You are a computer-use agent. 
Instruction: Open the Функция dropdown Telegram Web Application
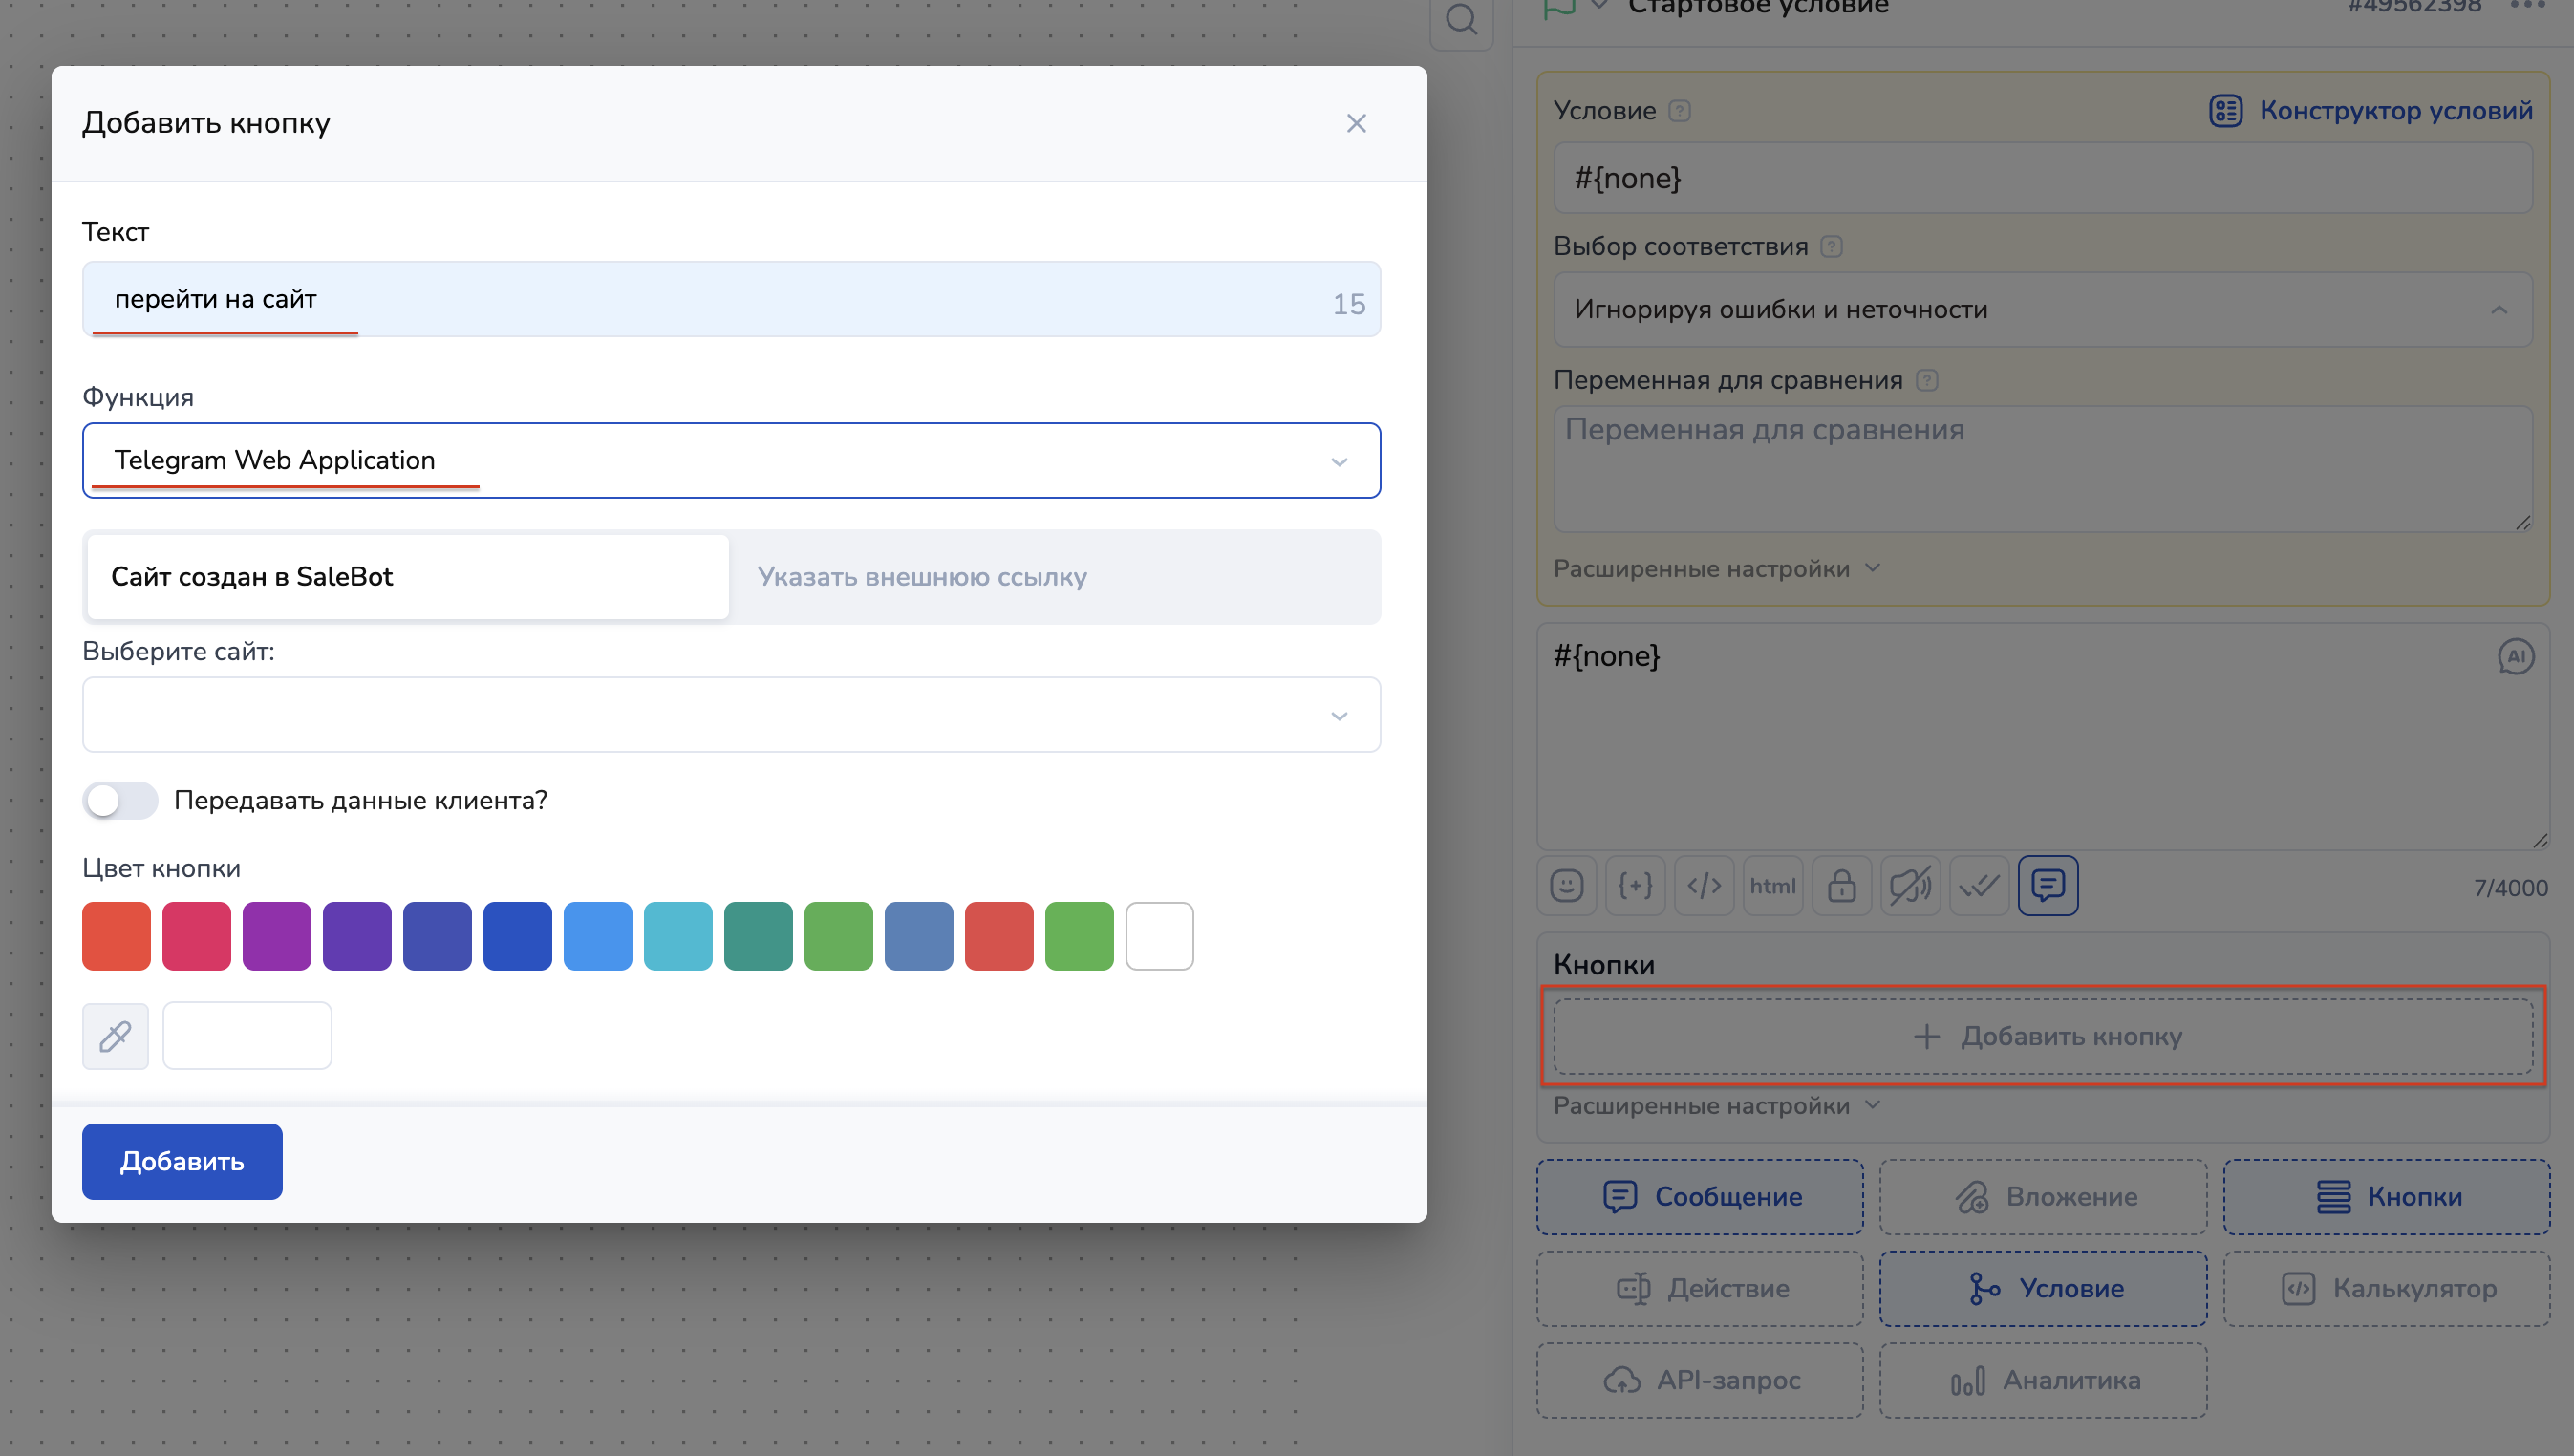(x=731, y=461)
